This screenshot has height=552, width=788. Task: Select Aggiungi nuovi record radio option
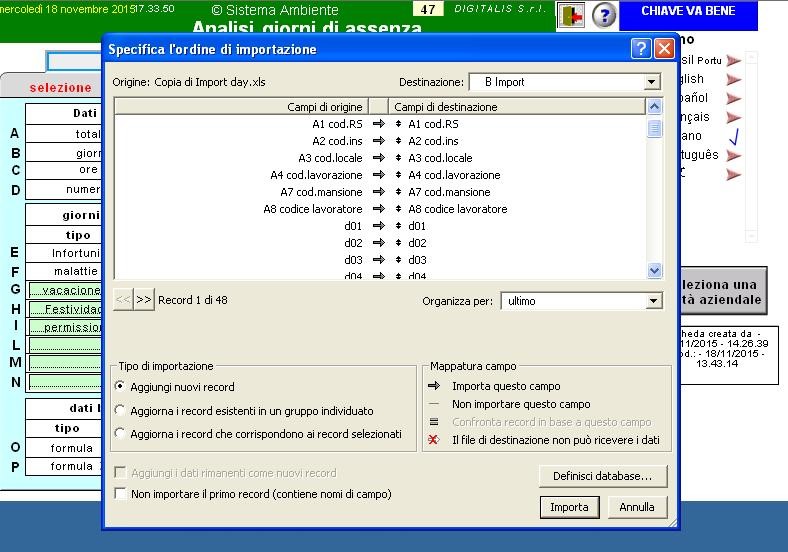point(120,387)
